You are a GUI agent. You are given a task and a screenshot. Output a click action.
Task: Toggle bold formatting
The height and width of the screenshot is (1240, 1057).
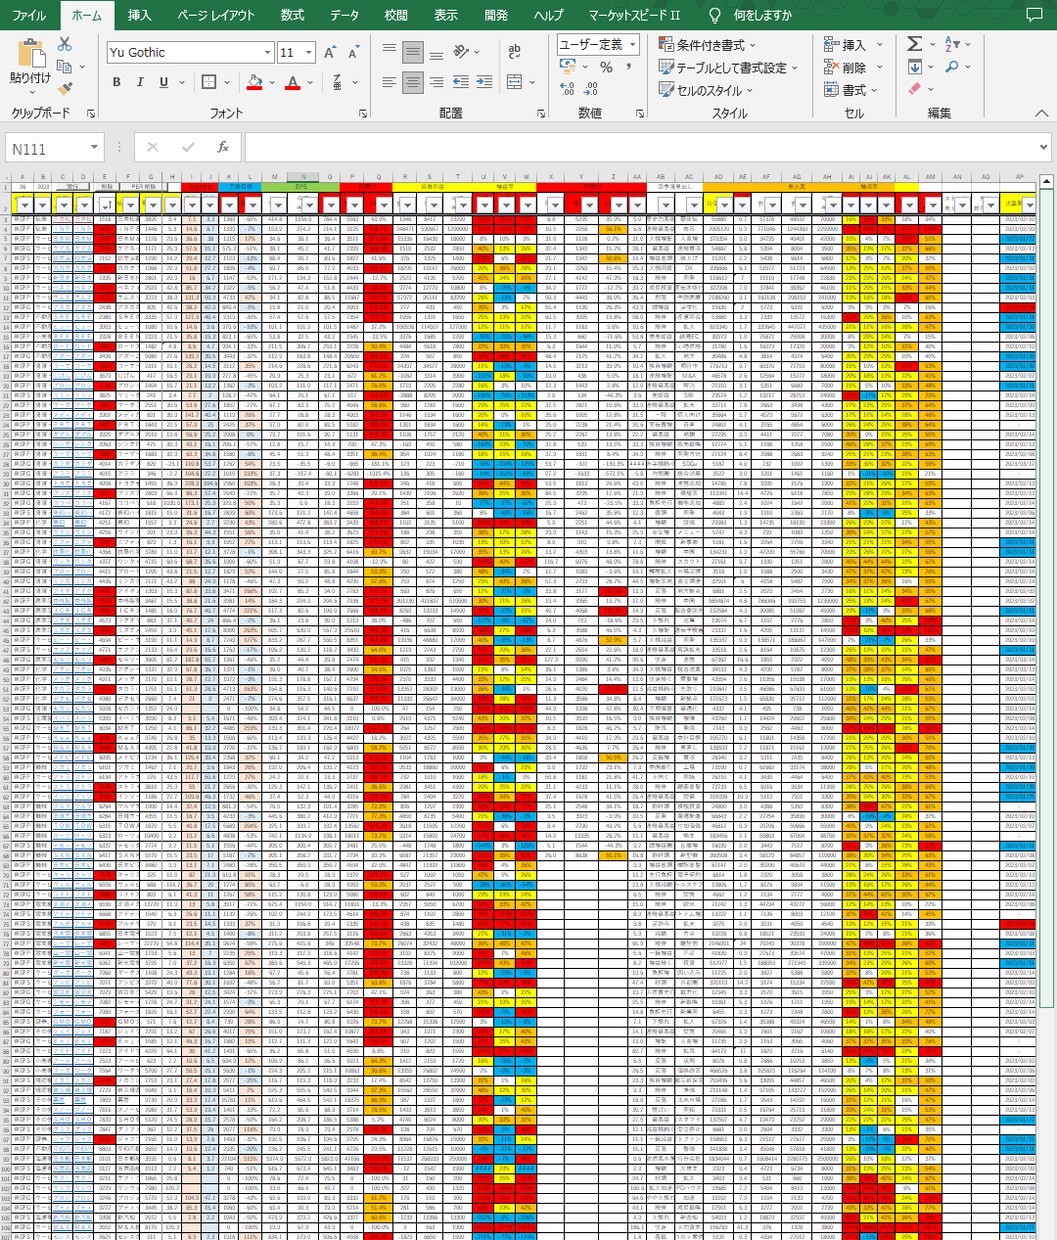(x=117, y=82)
